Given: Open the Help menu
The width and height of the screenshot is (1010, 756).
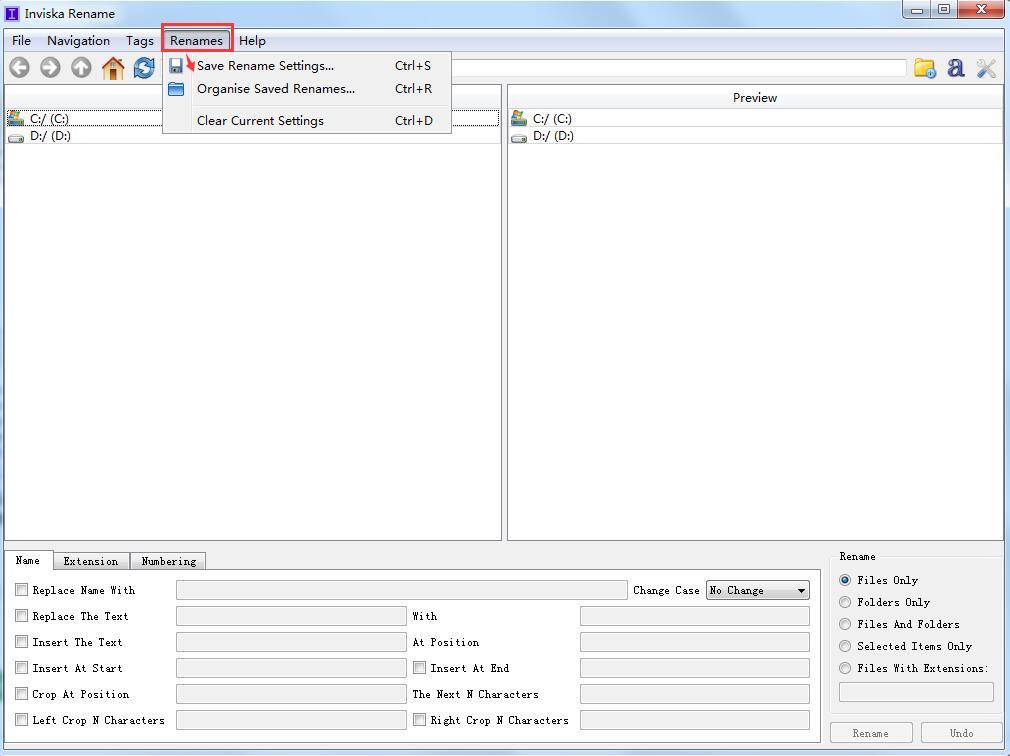Looking at the screenshot, I should [x=252, y=41].
